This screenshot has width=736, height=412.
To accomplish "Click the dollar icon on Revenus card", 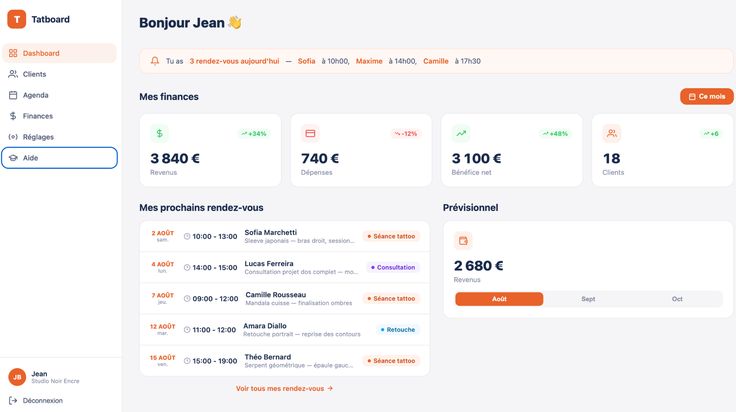I will [160, 134].
